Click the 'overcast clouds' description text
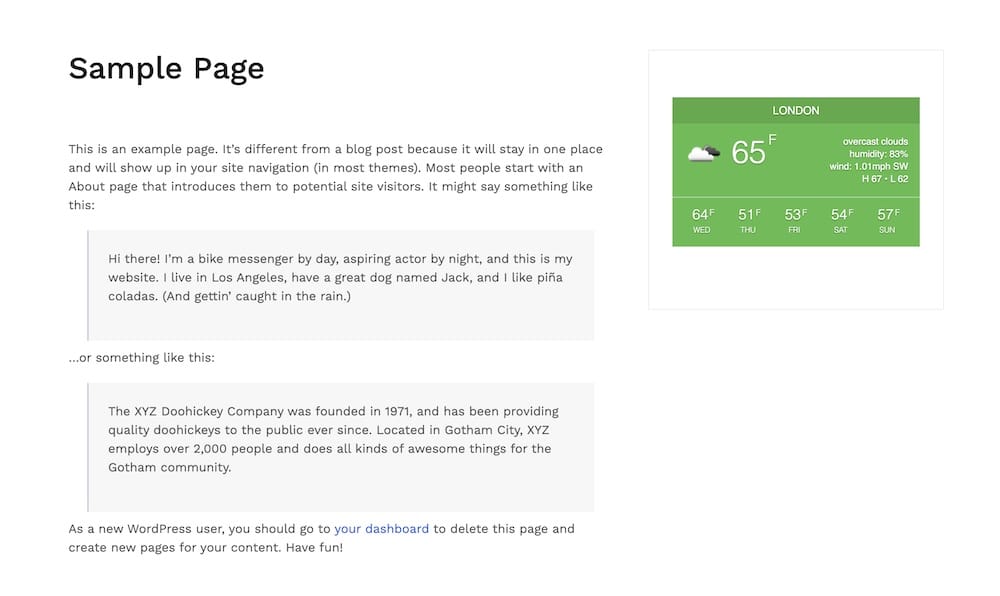Image resolution: width=1000 pixels, height=596 pixels. (x=875, y=142)
